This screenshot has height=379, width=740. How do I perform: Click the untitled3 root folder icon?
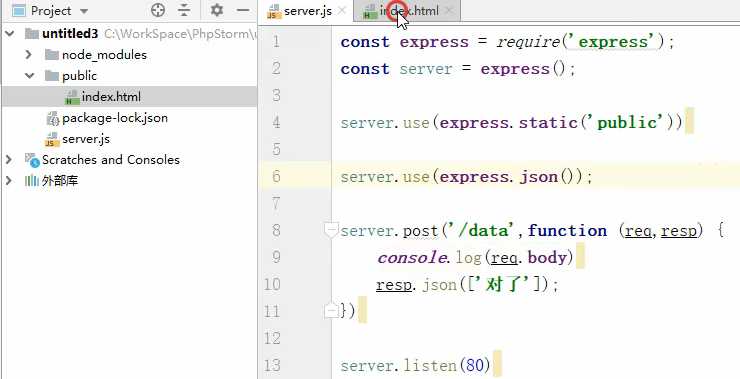(32, 34)
